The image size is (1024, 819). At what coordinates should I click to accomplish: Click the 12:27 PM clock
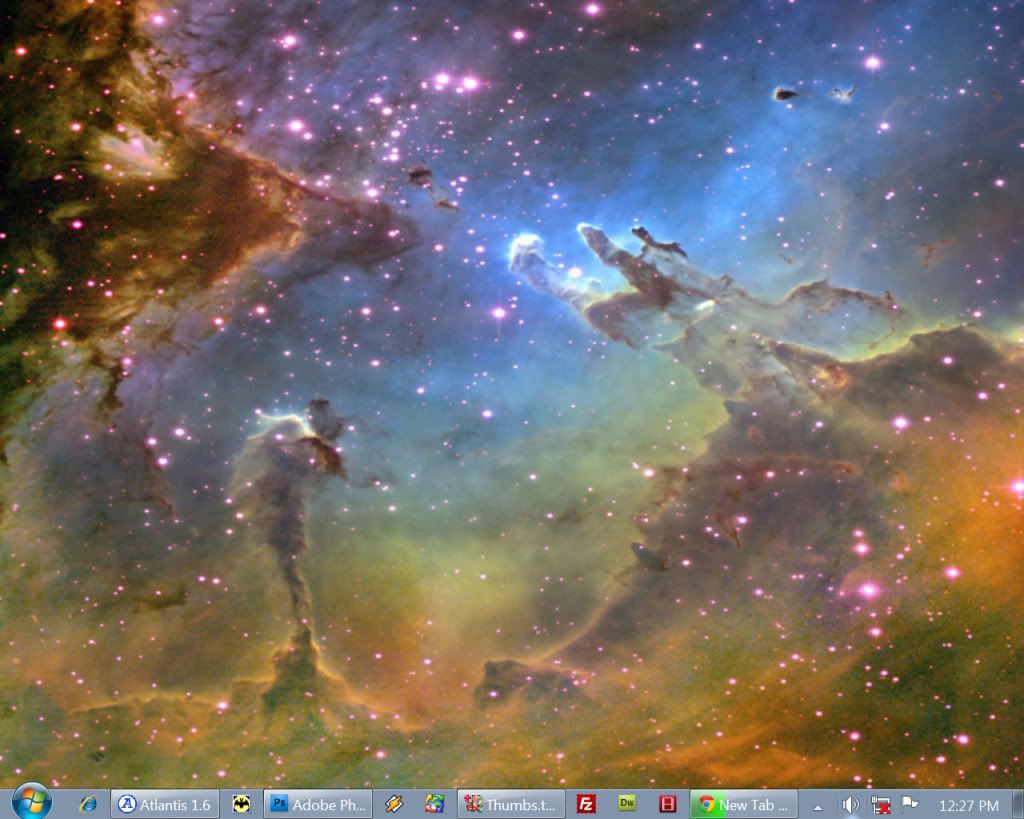pyautogui.click(x=968, y=805)
